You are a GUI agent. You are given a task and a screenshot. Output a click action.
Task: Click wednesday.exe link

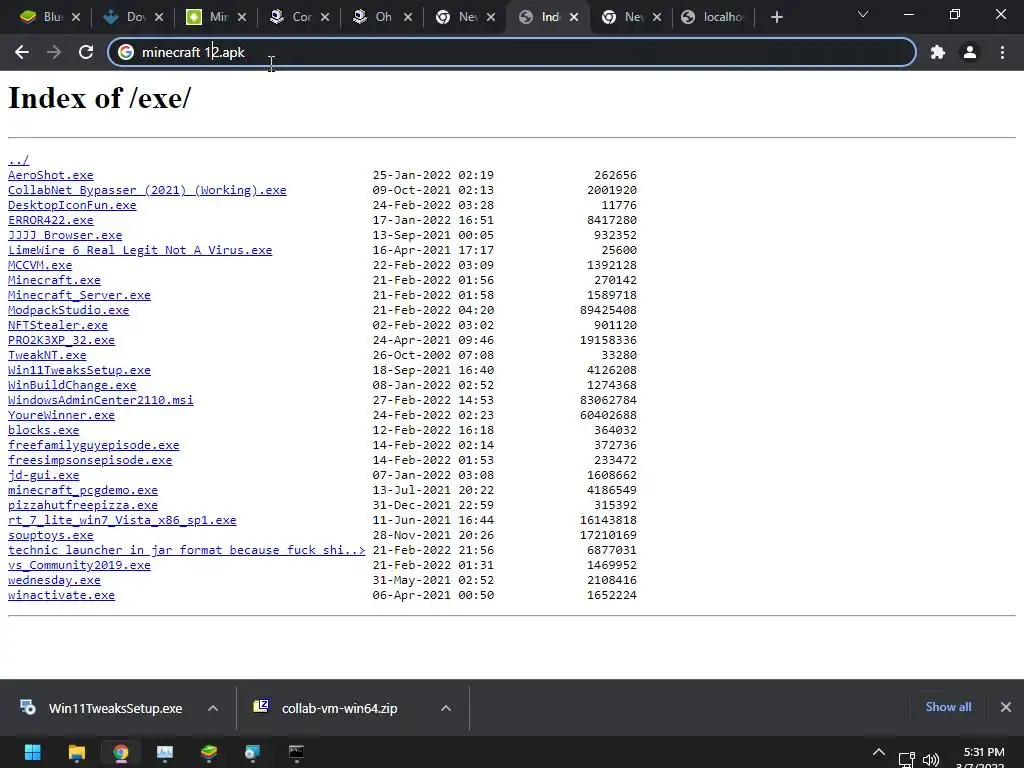54,581
